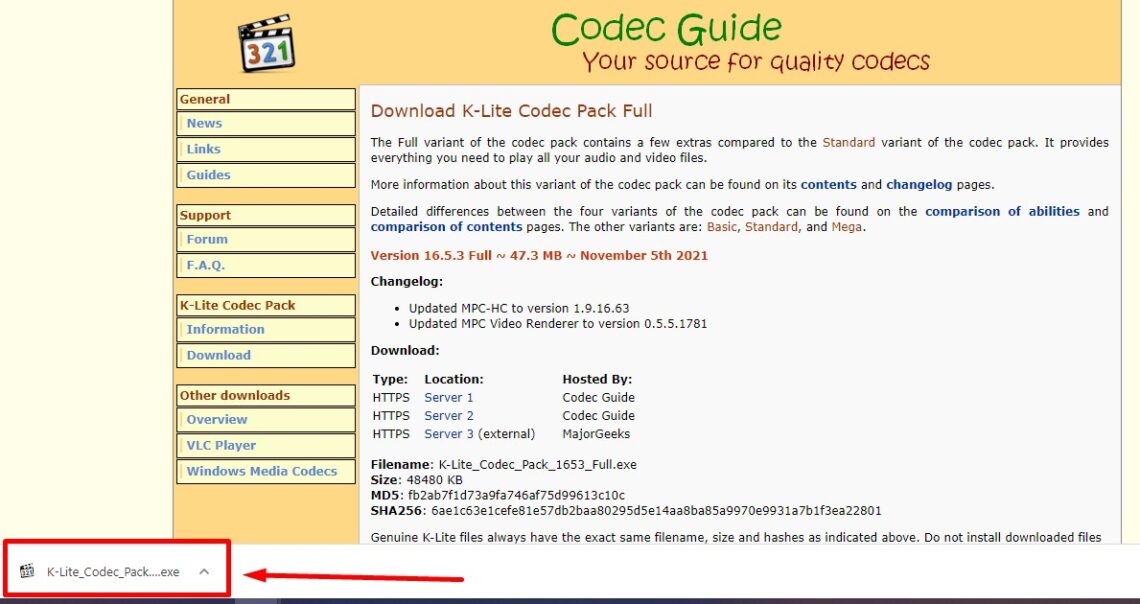Open the News page
Image resolution: width=1140 pixels, height=604 pixels.
point(203,123)
